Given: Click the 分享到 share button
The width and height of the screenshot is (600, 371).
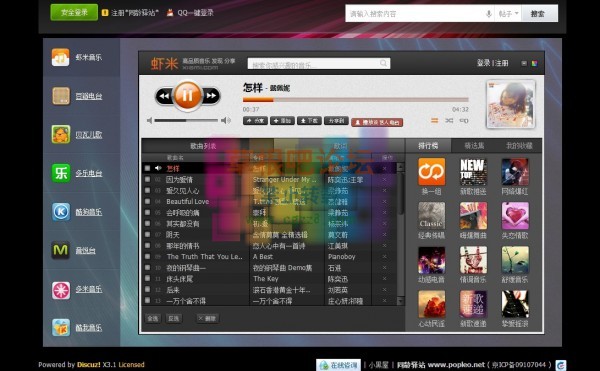Looking at the screenshot, I should [x=336, y=121].
